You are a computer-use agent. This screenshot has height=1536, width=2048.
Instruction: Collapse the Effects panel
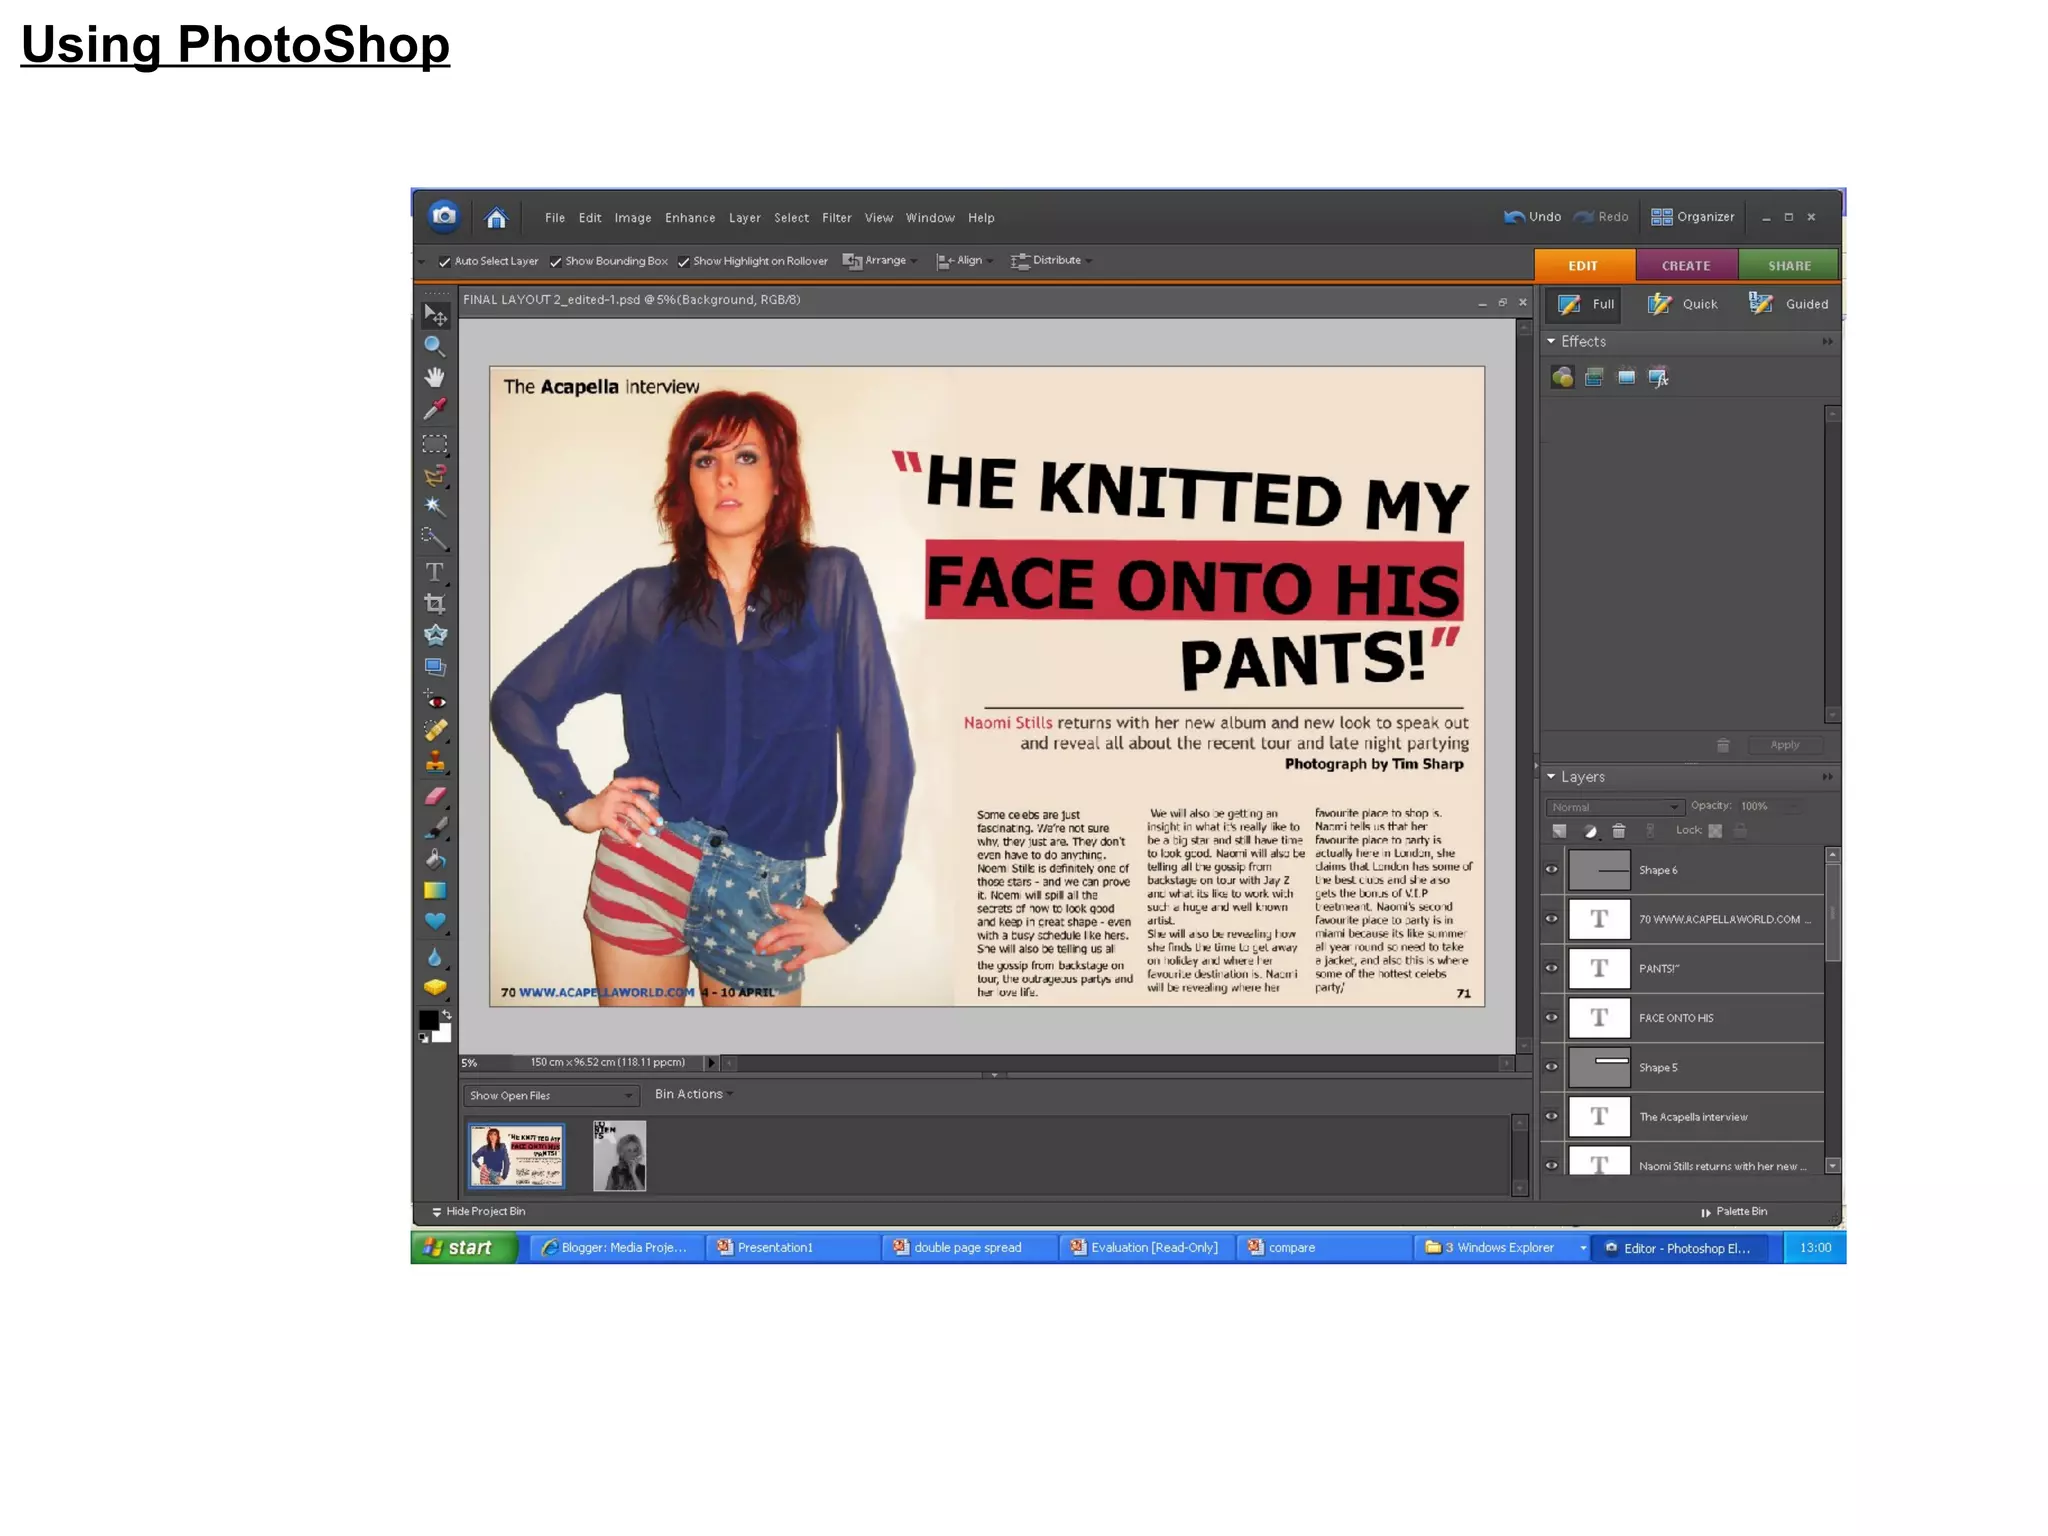coord(1551,342)
